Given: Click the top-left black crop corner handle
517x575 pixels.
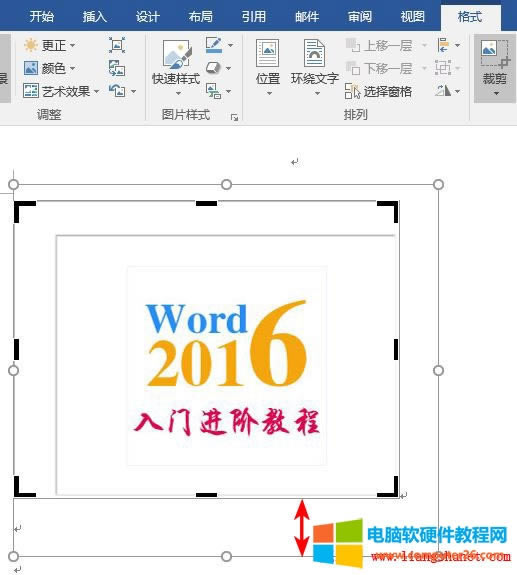Looking at the screenshot, I should pos(24,211).
